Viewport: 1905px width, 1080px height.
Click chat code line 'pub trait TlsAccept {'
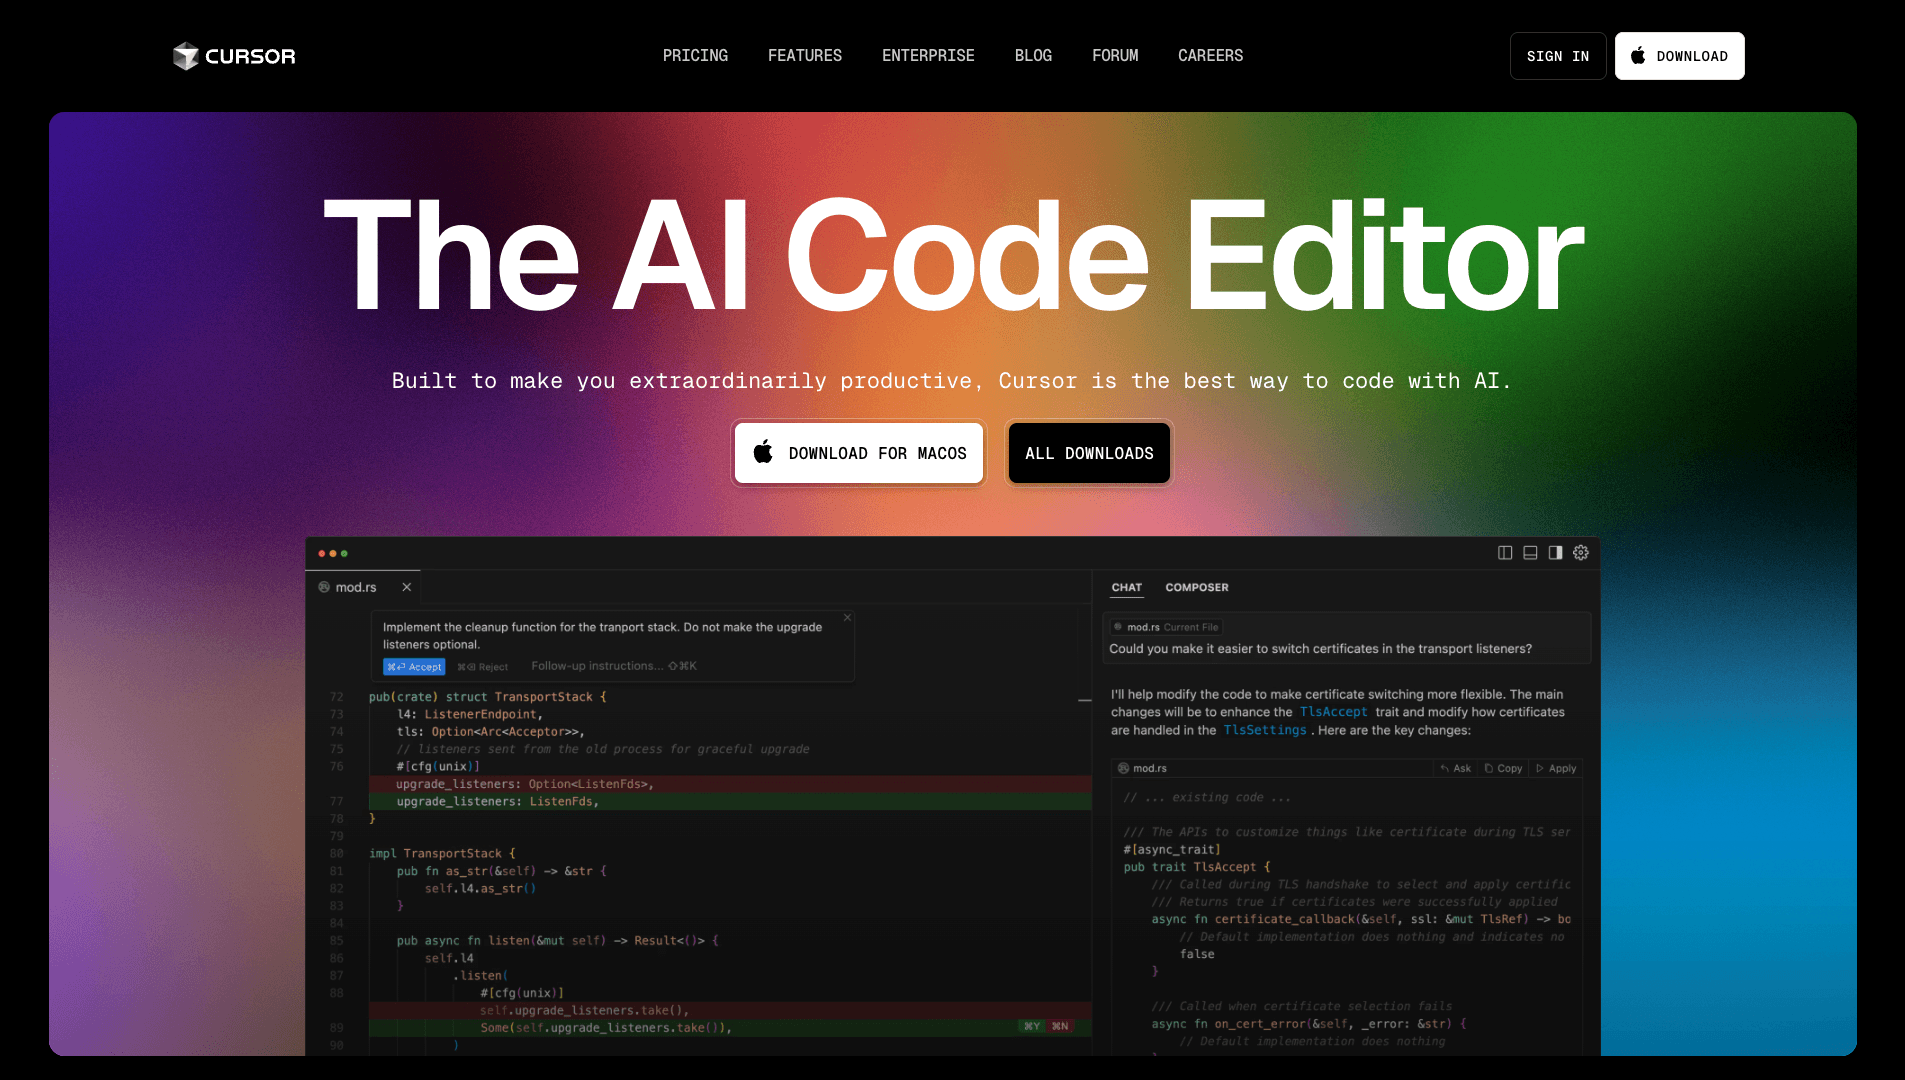coord(1197,867)
